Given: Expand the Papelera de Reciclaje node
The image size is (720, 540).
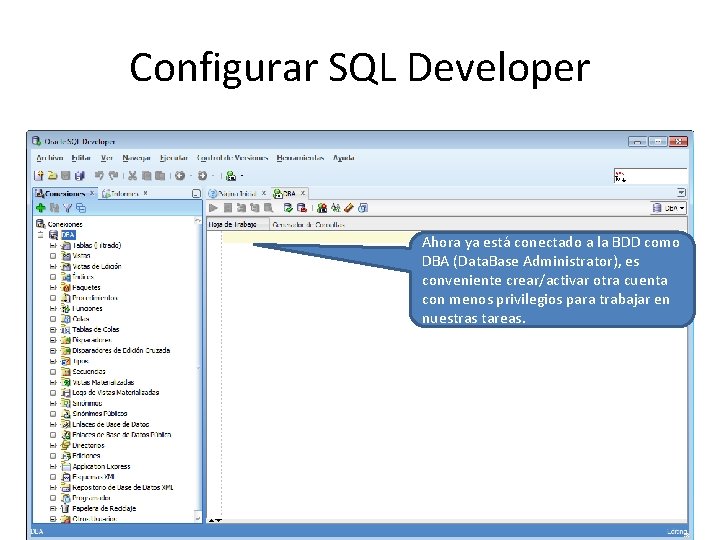Looking at the screenshot, I should click(53, 508).
